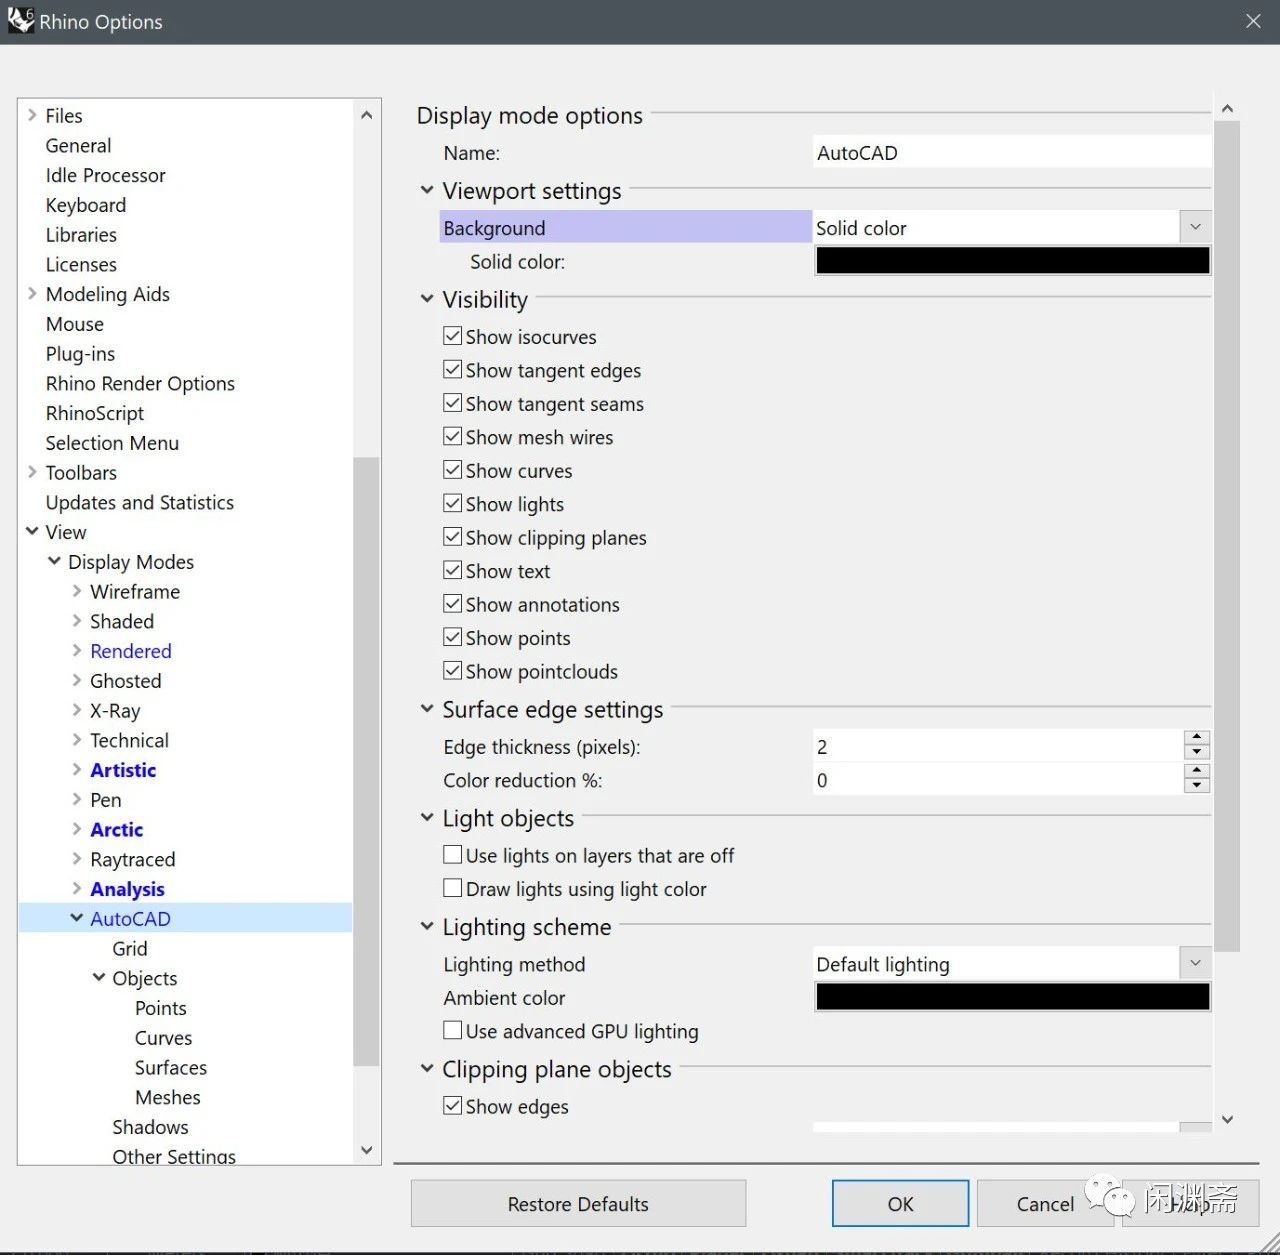This screenshot has height=1255, width=1280.
Task: Expand the Wireframe display mode node
Action: 77,591
